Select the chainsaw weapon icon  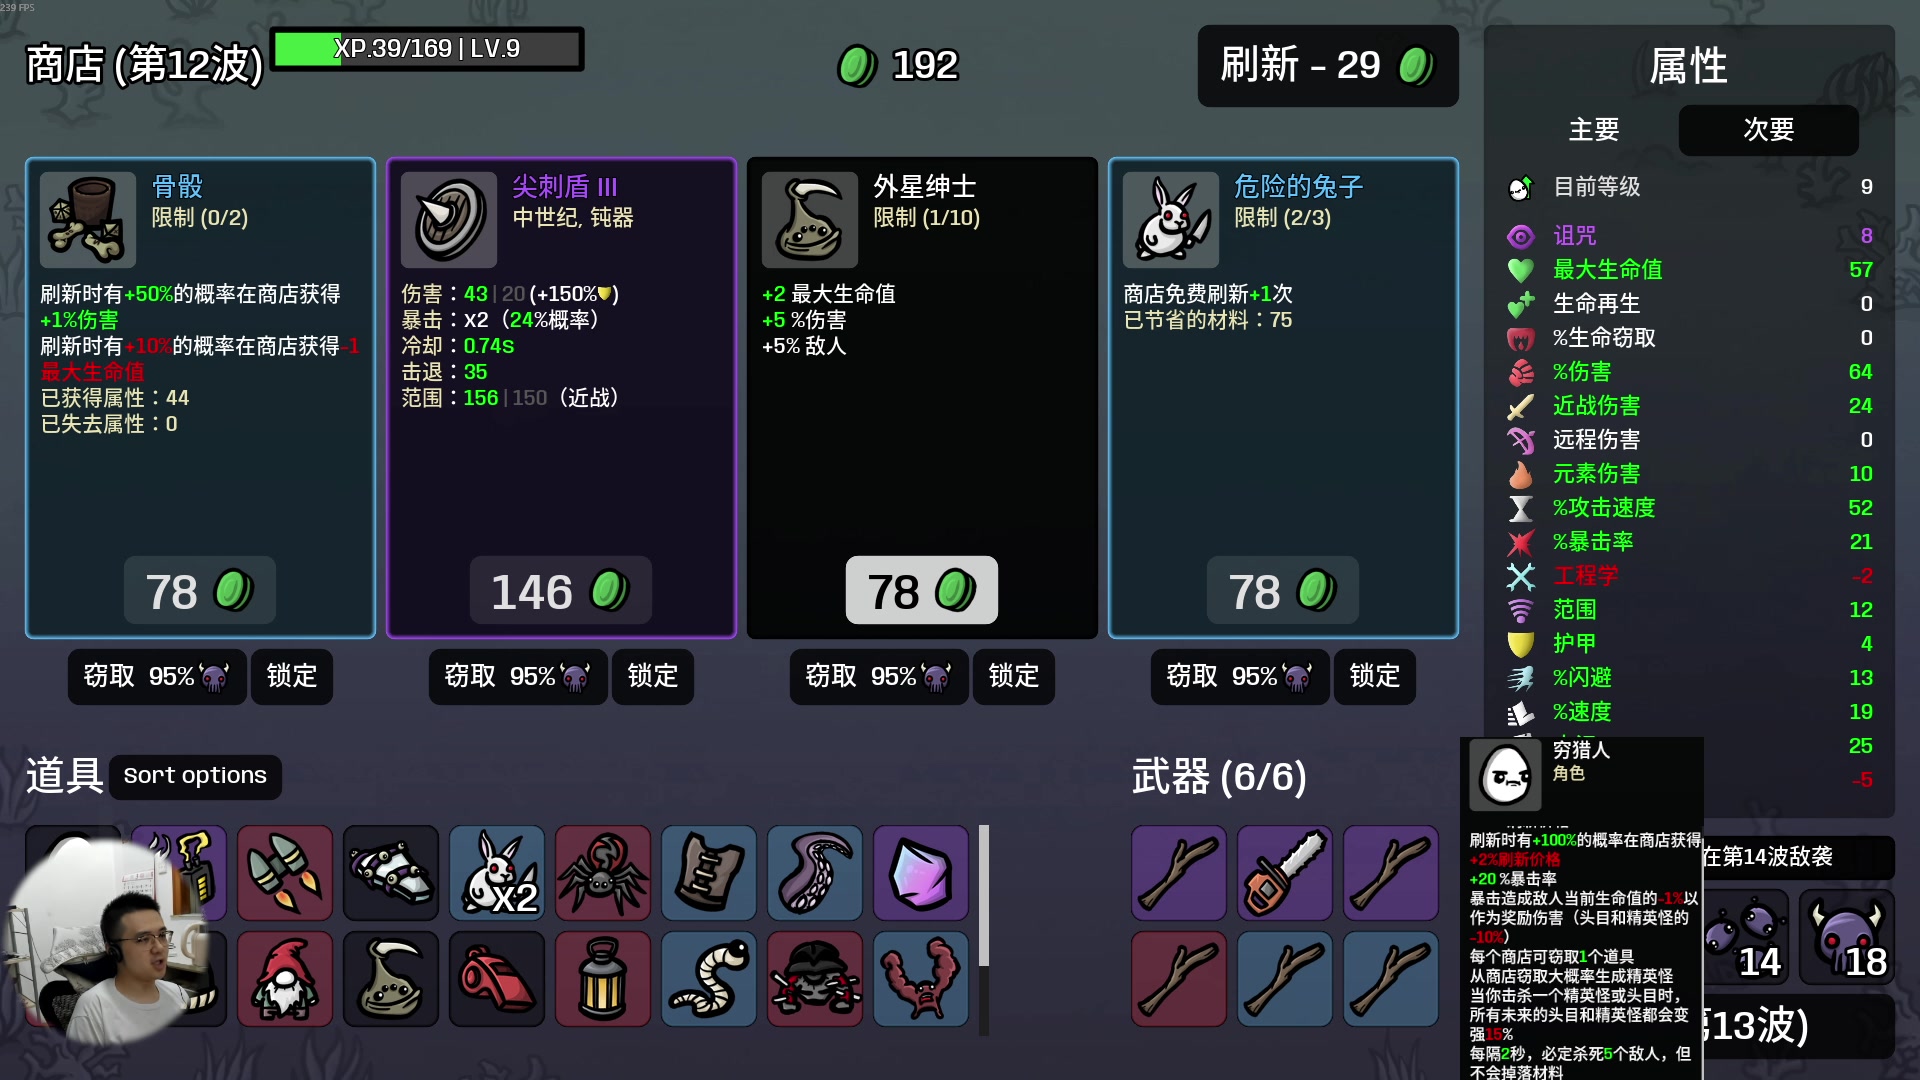click(1285, 873)
